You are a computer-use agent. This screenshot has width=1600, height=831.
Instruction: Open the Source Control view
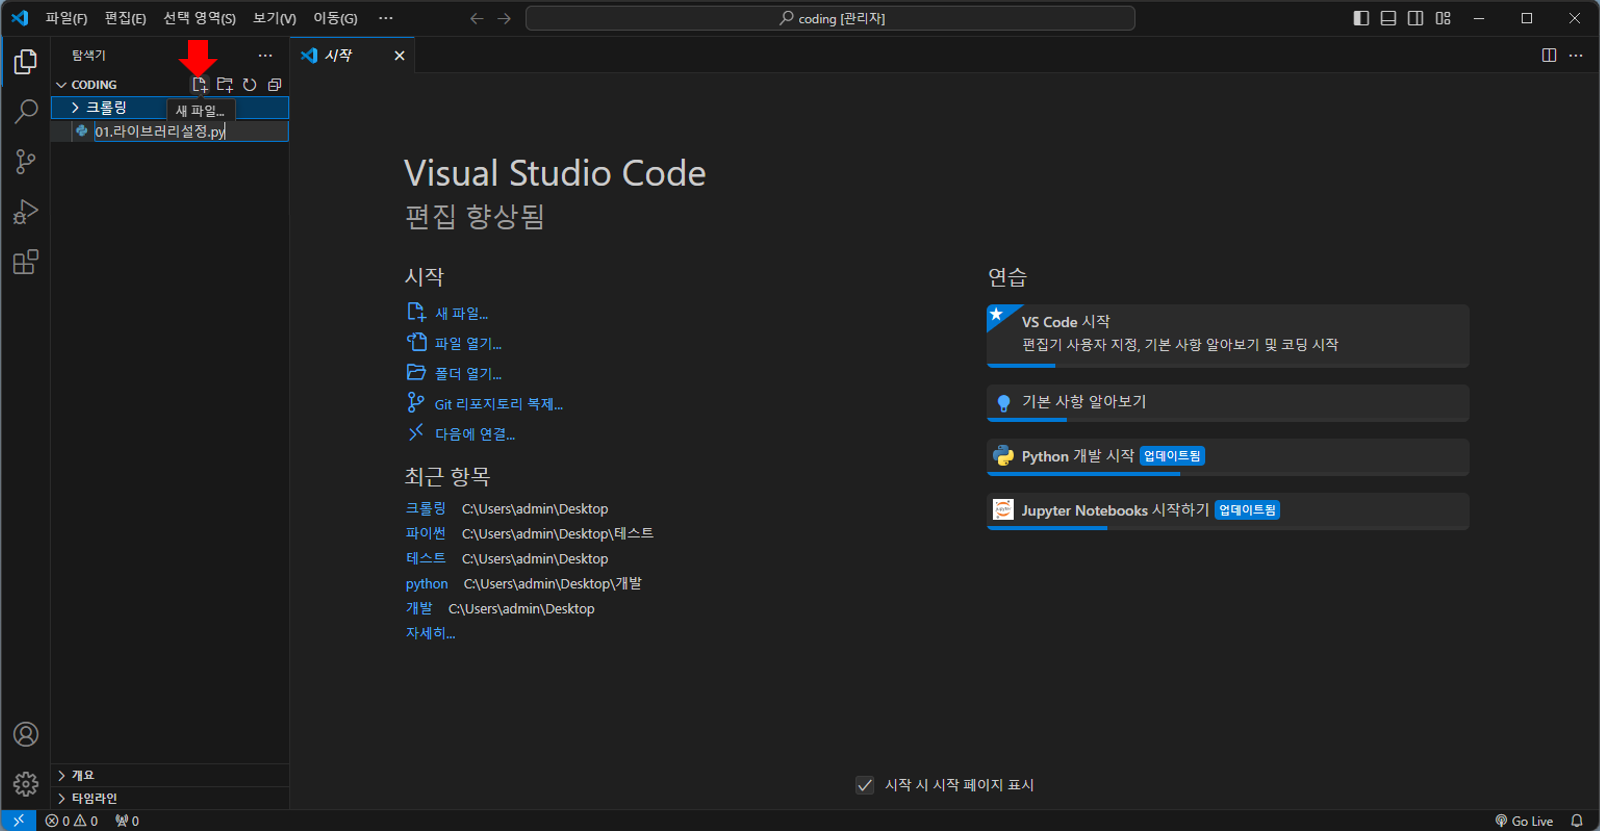pos(25,161)
